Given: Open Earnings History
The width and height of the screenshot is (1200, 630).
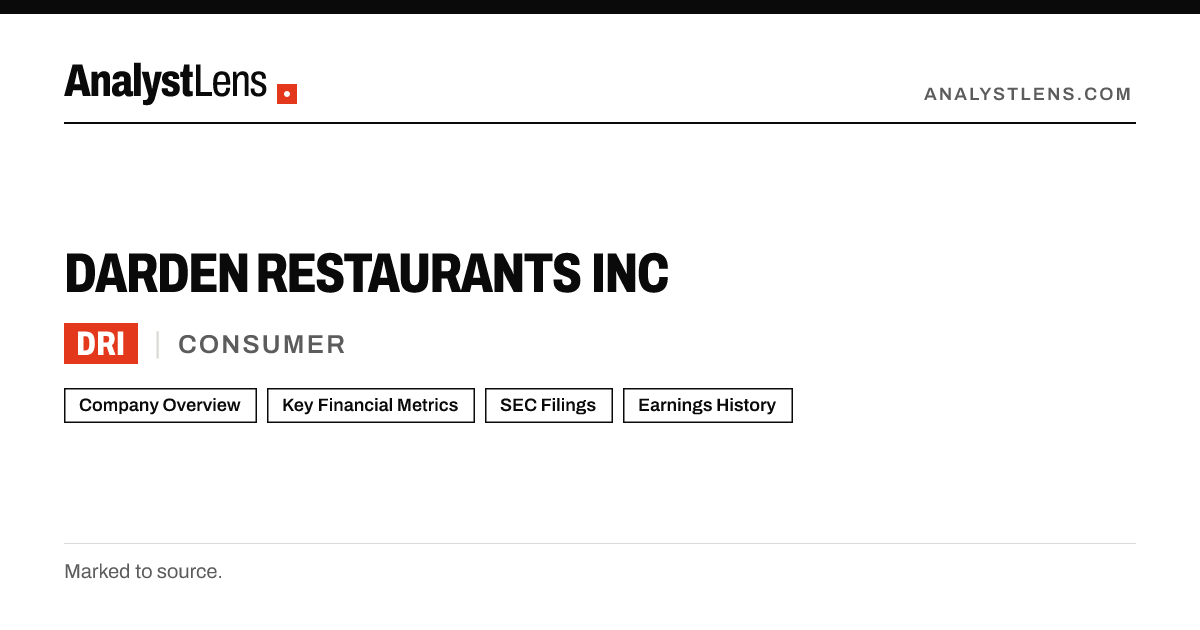Looking at the screenshot, I should point(707,405).
